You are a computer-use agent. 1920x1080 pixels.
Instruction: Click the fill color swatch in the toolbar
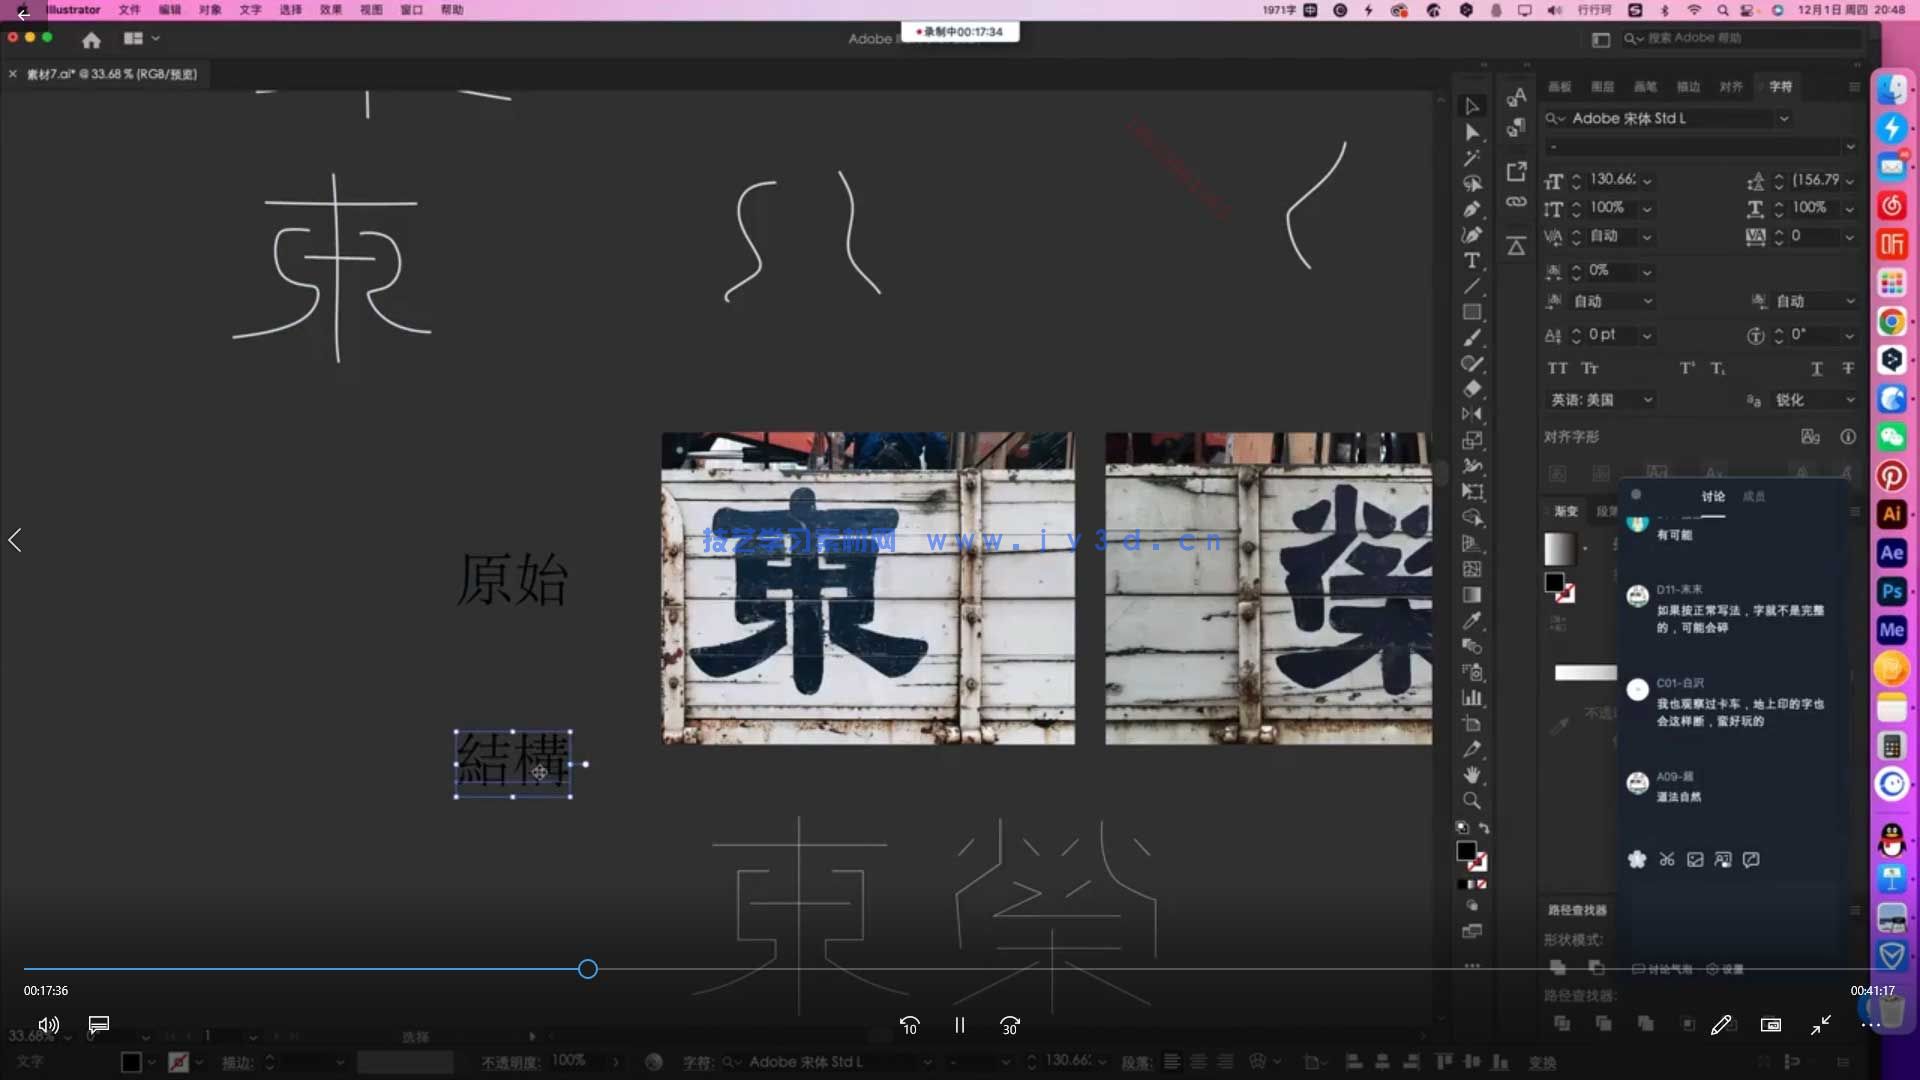click(x=1467, y=851)
